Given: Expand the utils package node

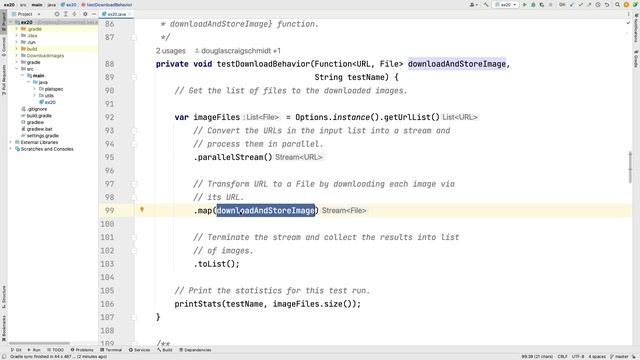Looking at the screenshot, I should 35,96.
